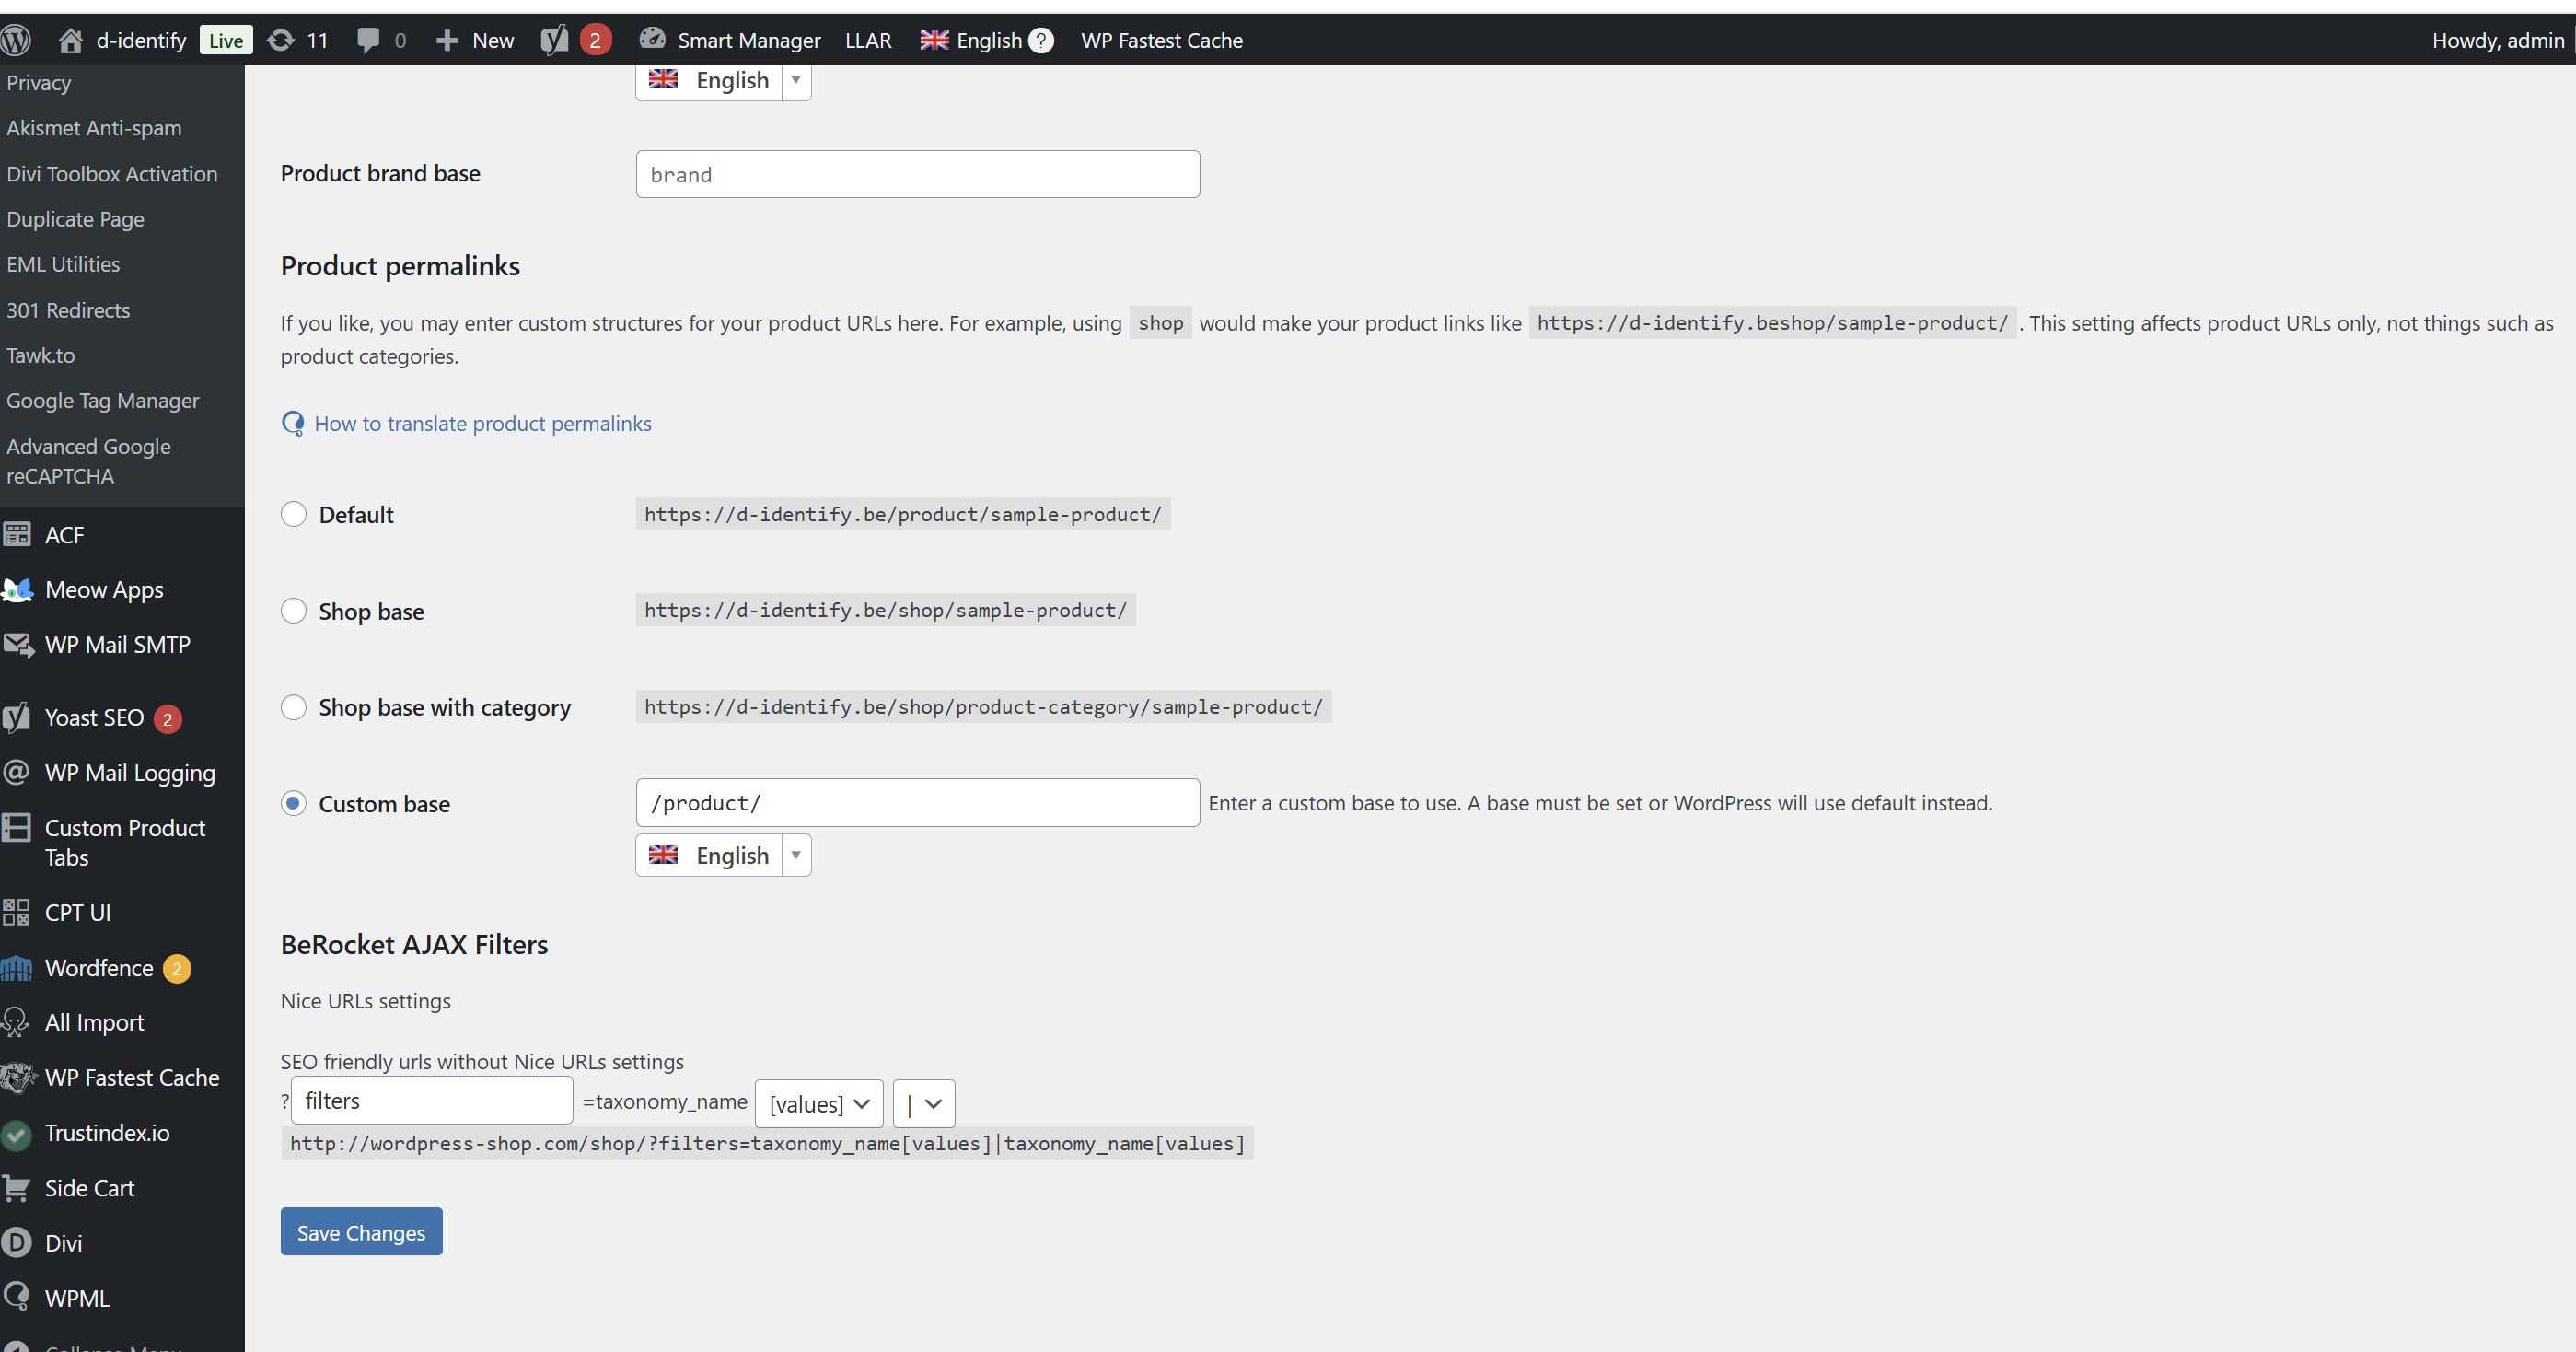The width and height of the screenshot is (2576, 1352).
Task: Open Yoast SEO icon in admin bar
Action: [554, 40]
